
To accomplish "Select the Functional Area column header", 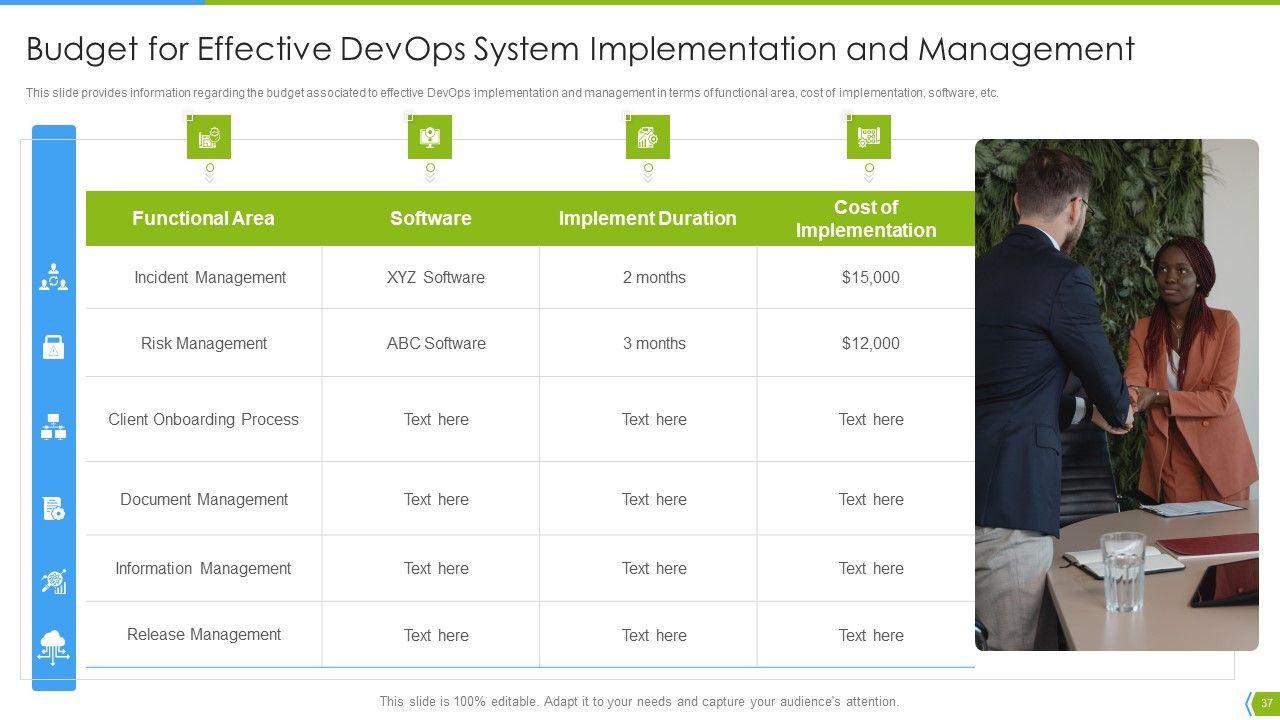I will 203,218.
